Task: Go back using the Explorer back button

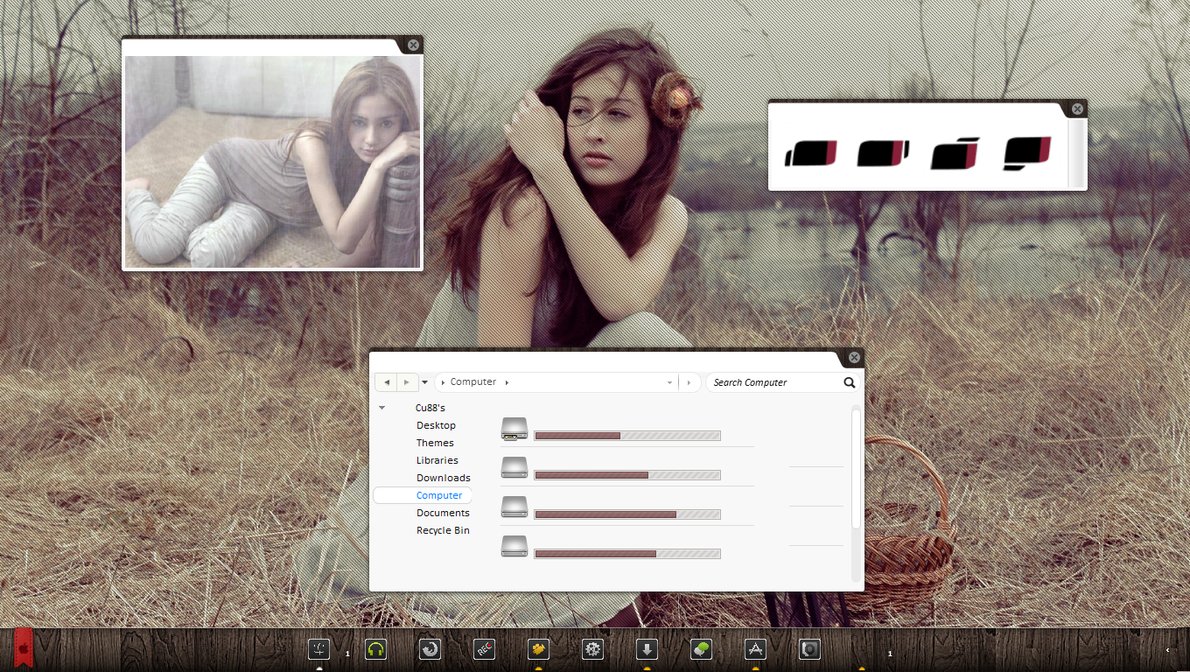Action: (387, 382)
